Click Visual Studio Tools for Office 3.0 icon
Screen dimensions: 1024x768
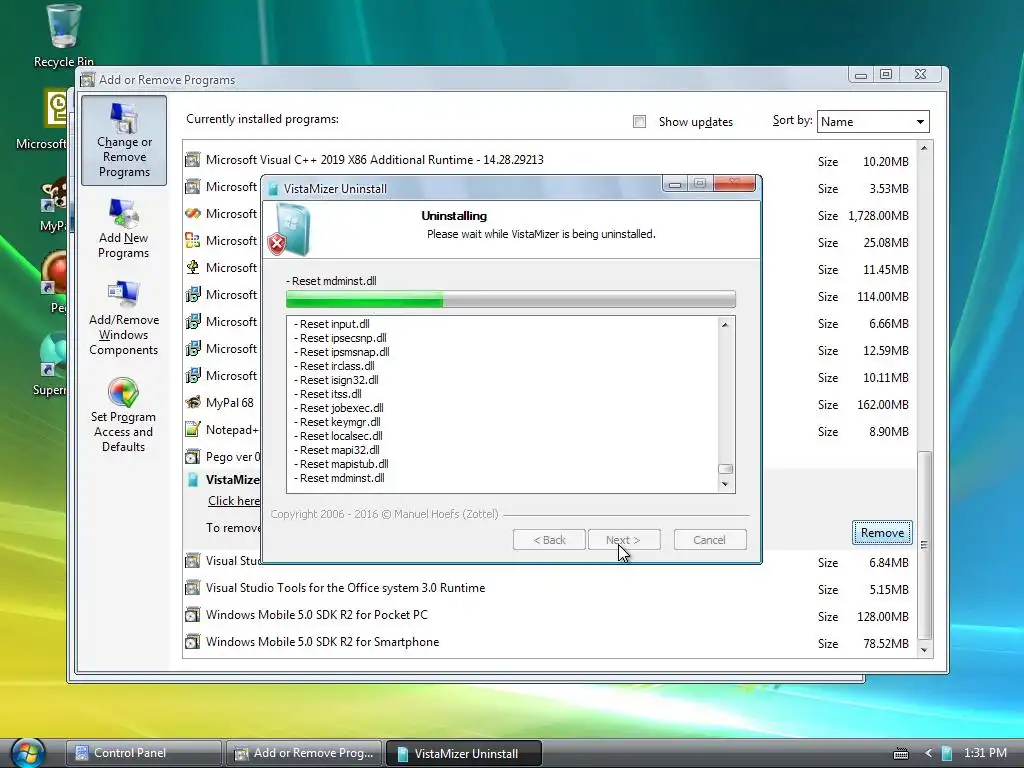[x=193, y=588]
